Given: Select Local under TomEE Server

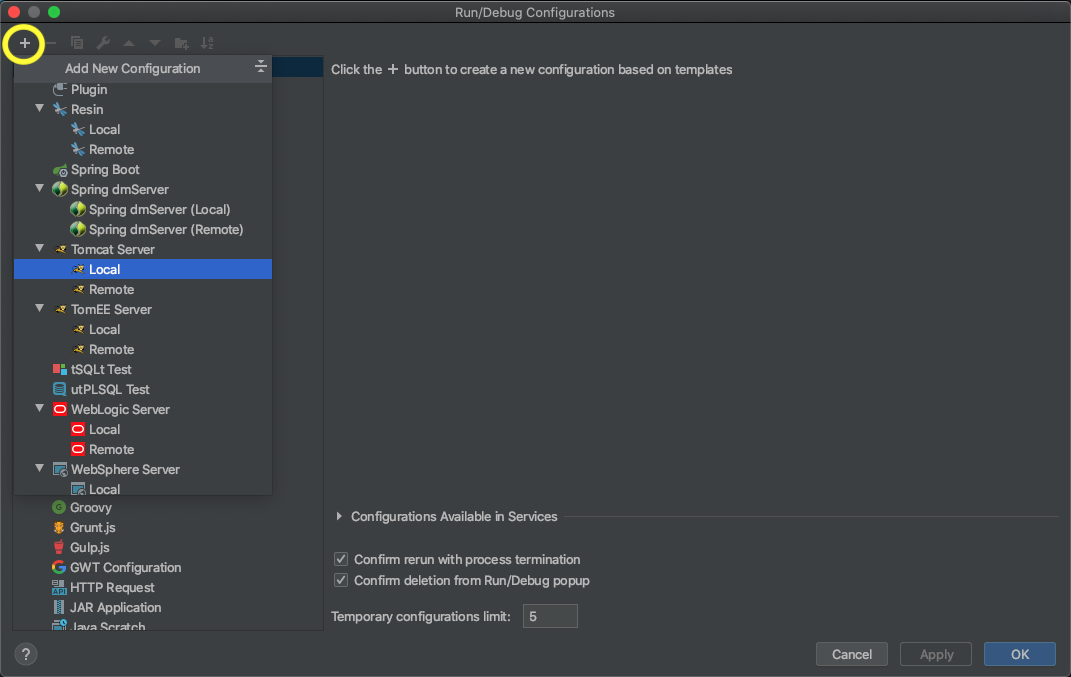Looking at the screenshot, I should tap(143, 329).
